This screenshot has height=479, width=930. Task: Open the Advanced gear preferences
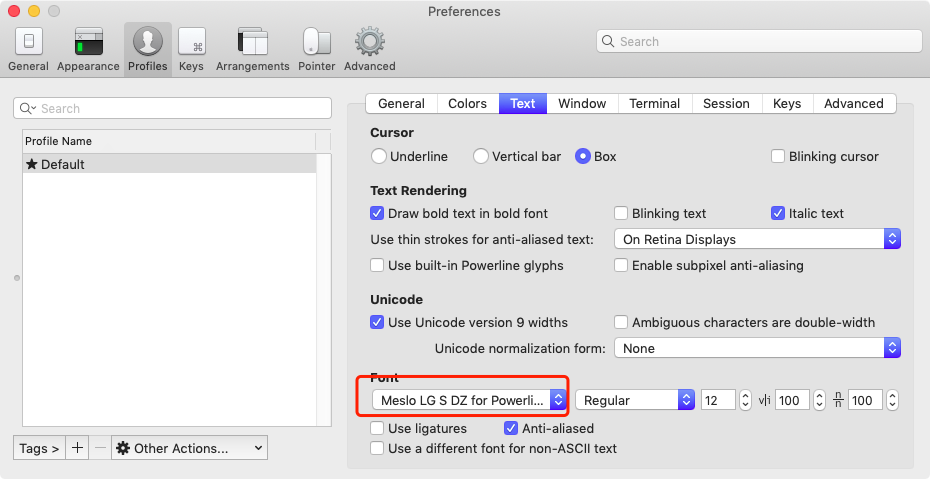click(370, 49)
